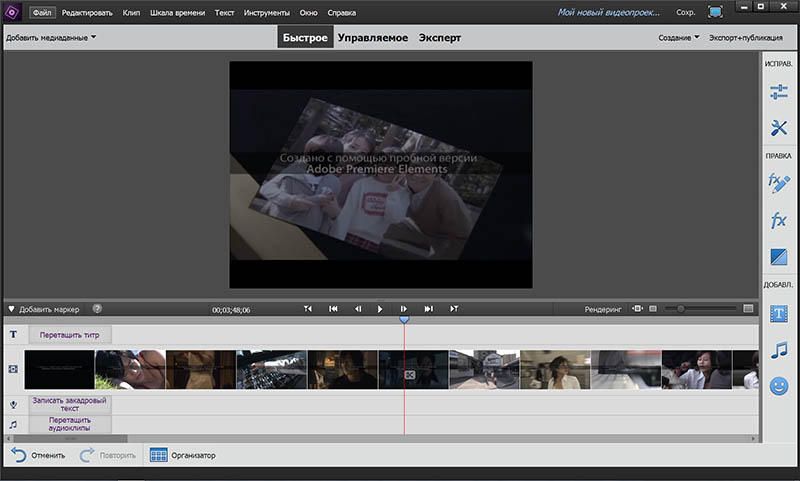The width and height of the screenshot is (800, 481).
Task: Switch to Управляемое mode tab
Action: [372, 38]
